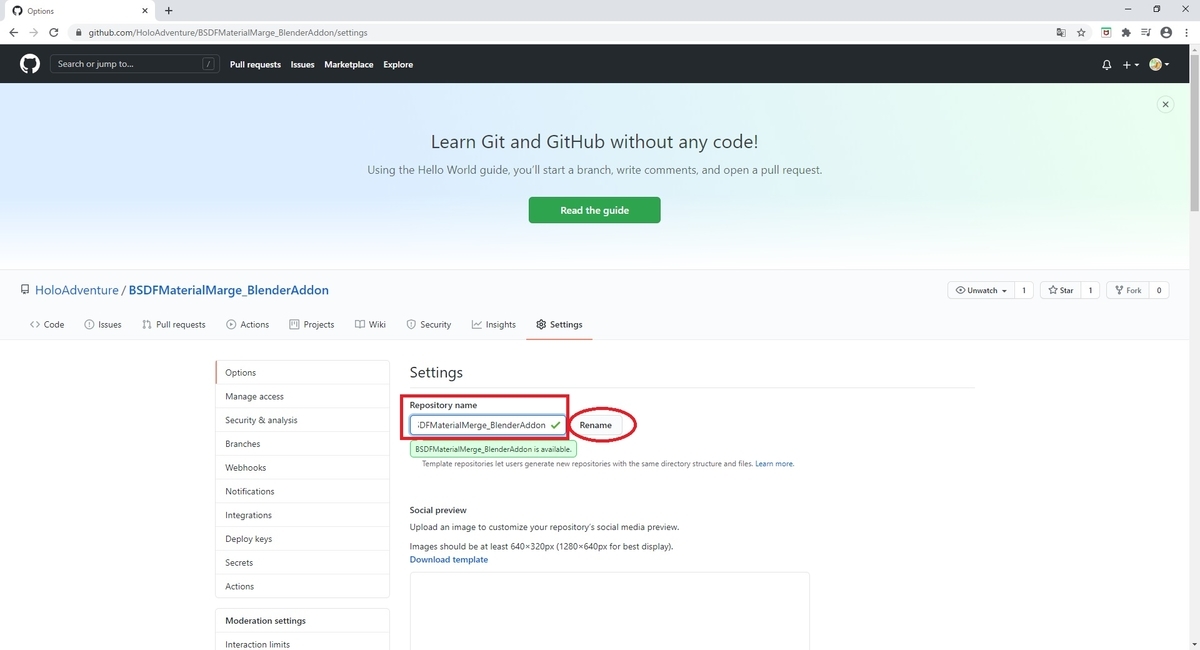Select Branches in settings sidebar
Screen dimensions: 1200x650
pyautogui.click(x=302, y=444)
